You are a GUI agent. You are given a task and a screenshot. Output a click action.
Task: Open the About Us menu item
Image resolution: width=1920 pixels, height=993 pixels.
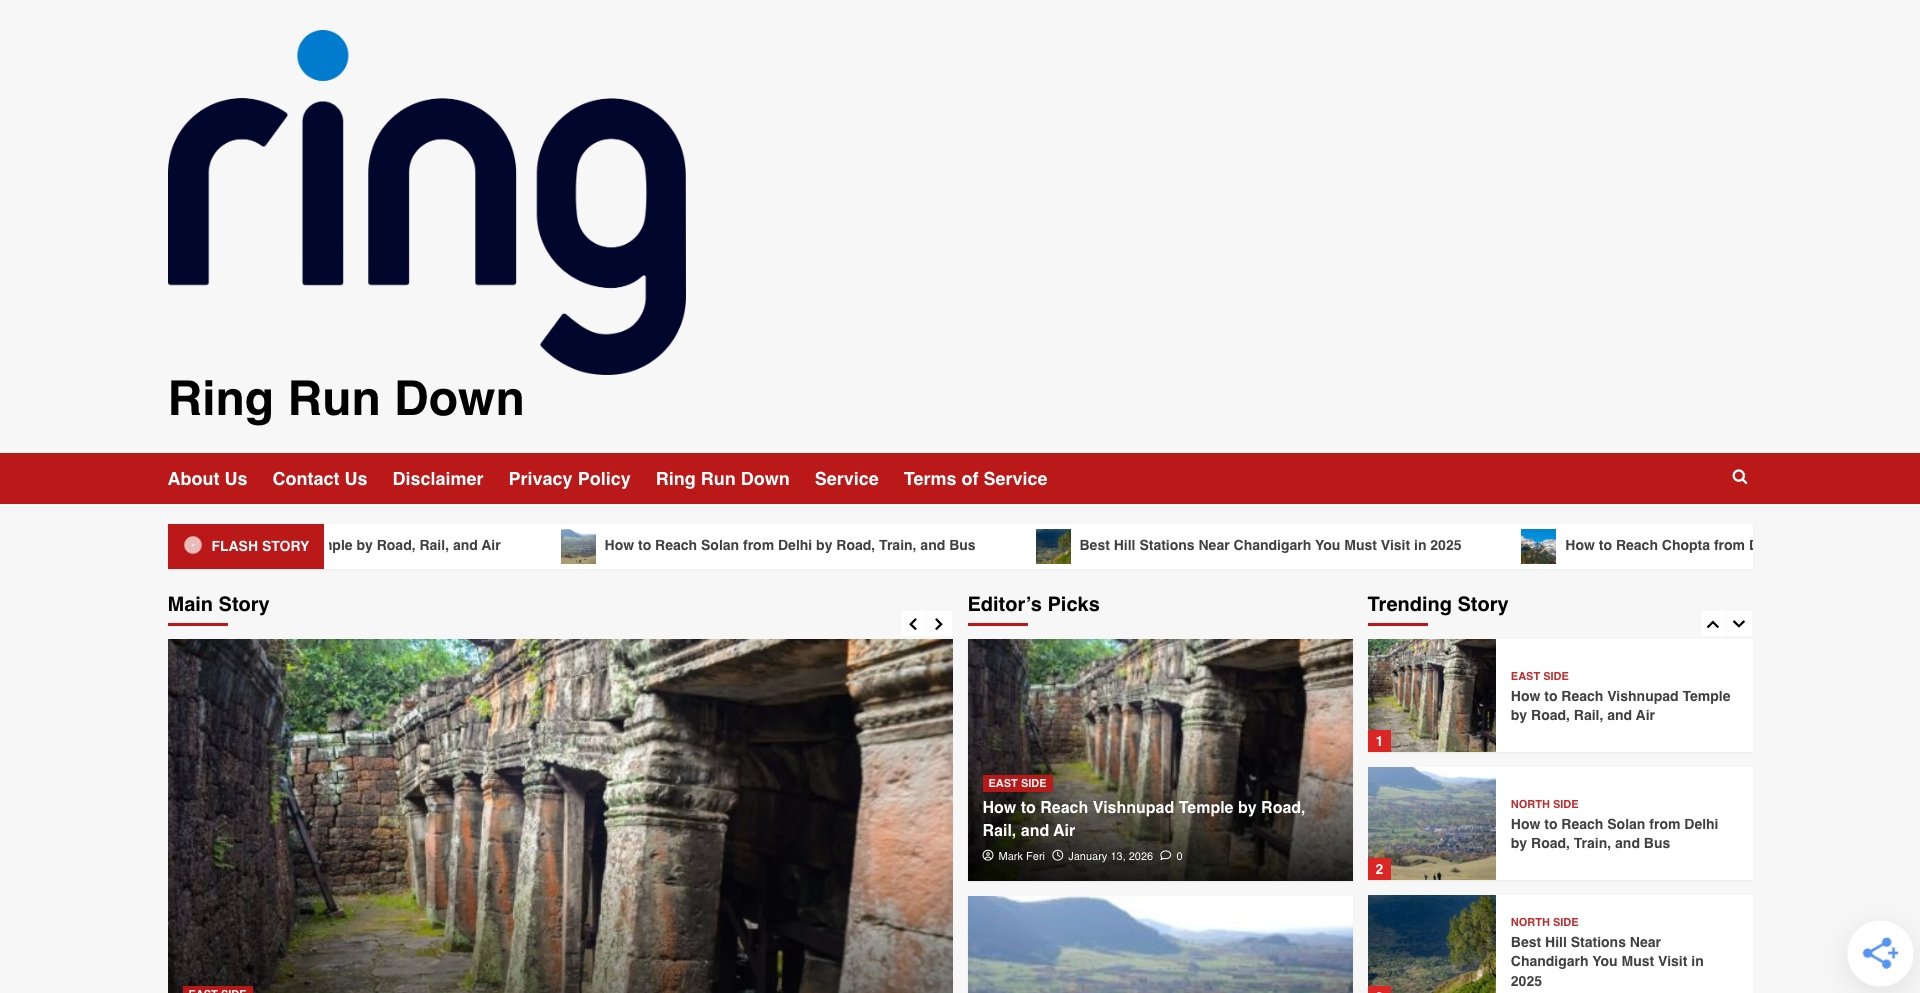pyautogui.click(x=207, y=478)
